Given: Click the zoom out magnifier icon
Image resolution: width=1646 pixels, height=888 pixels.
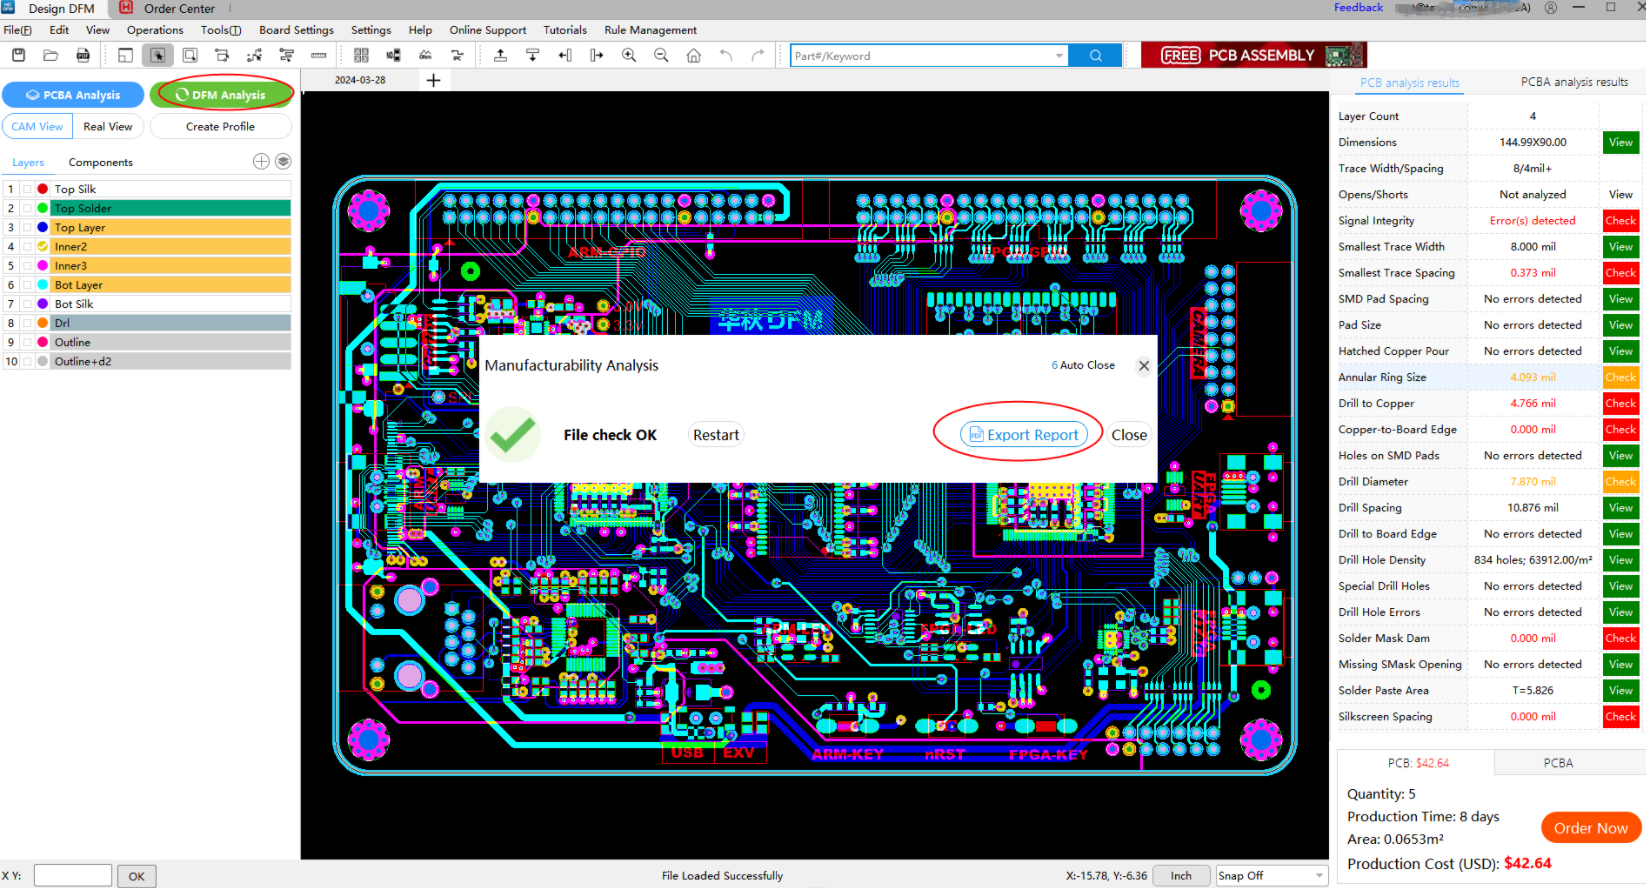Looking at the screenshot, I should [661, 56].
